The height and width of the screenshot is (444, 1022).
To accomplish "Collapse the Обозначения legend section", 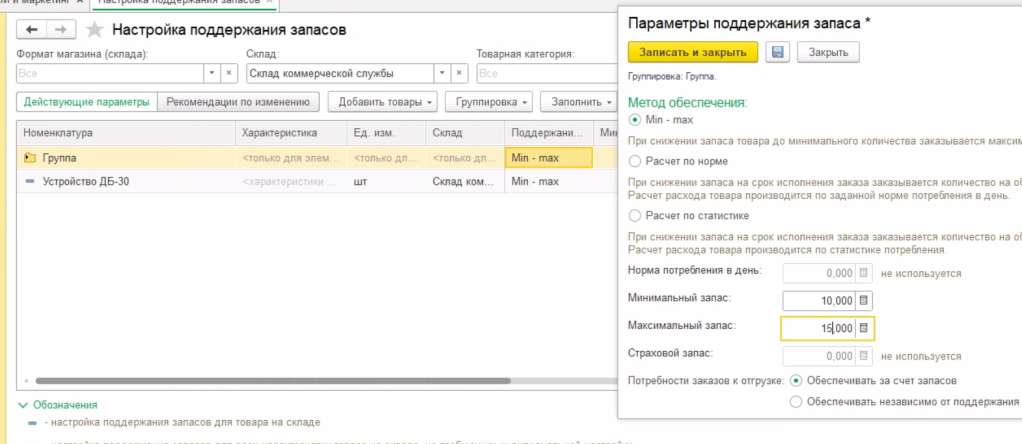I will (24, 405).
